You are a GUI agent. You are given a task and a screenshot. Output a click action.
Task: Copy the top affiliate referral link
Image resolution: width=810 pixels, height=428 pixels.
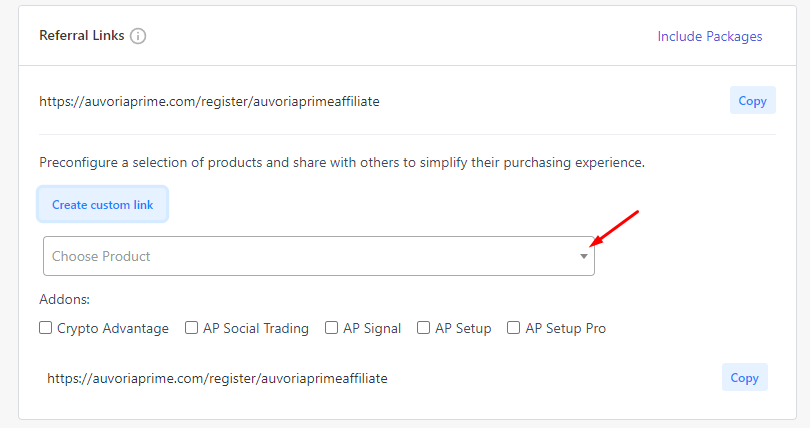[x=752, y=101]
